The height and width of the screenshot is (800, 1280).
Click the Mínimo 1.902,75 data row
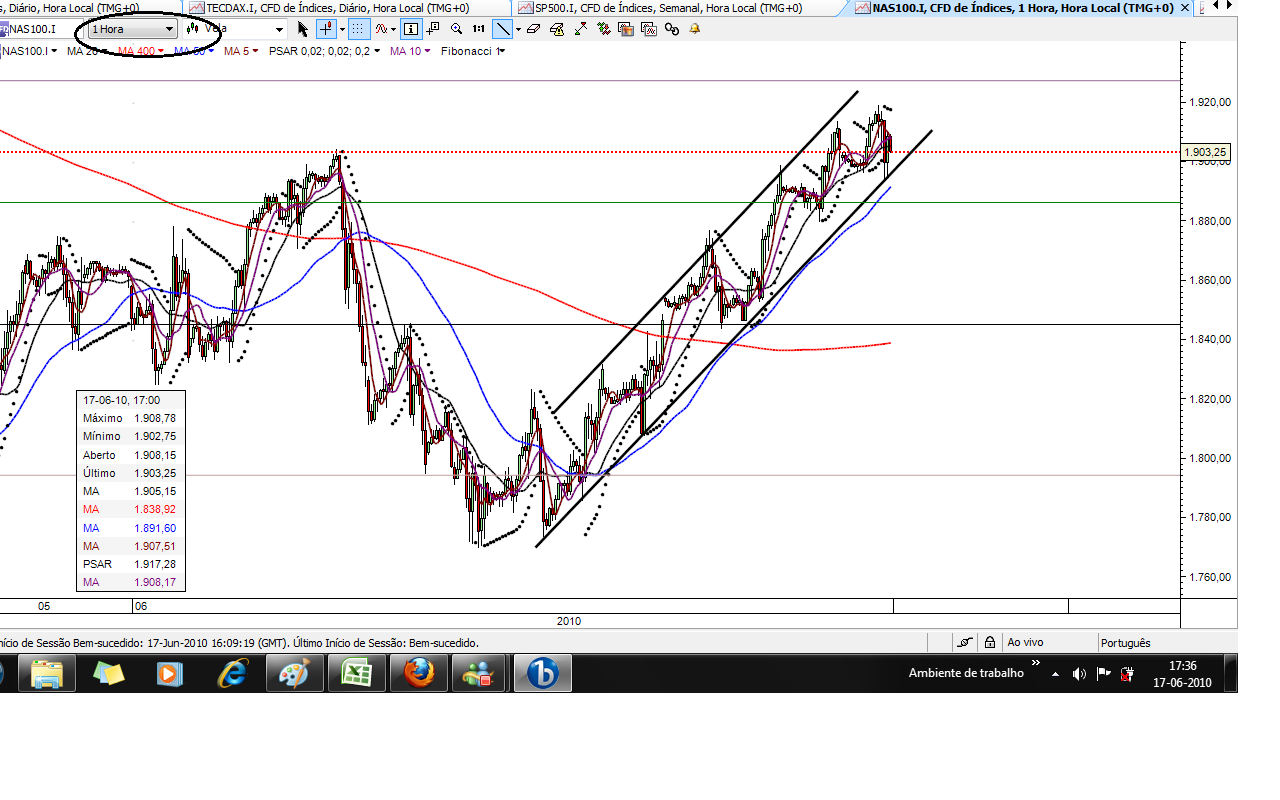pyautogui.click(x=131, y=436)
